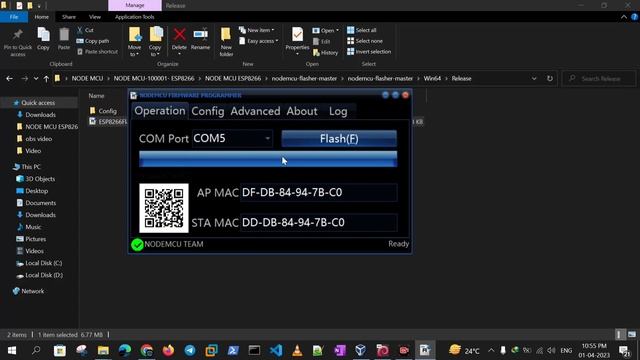Open the Log tab in programmer
640x360 pixels.
click(338, 111)
